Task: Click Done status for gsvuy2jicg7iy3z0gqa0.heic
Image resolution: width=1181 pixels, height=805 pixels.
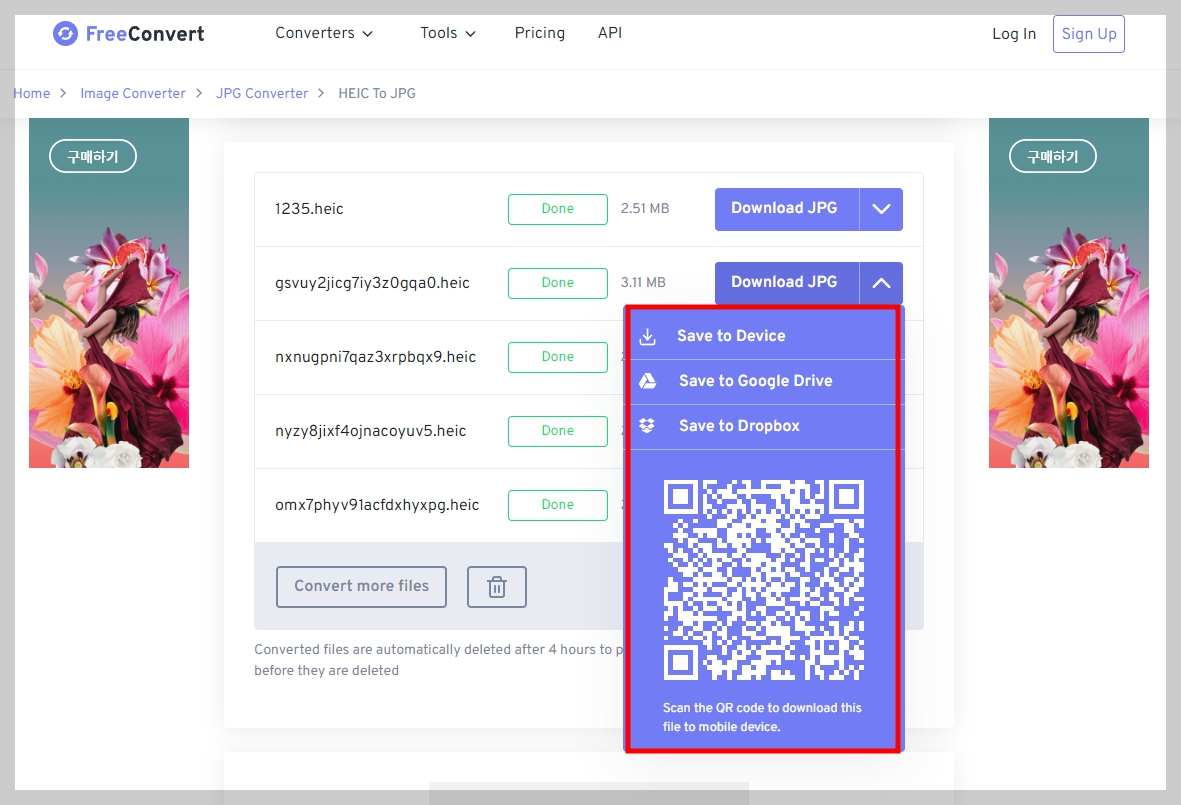Action: (x=558, y=283)
